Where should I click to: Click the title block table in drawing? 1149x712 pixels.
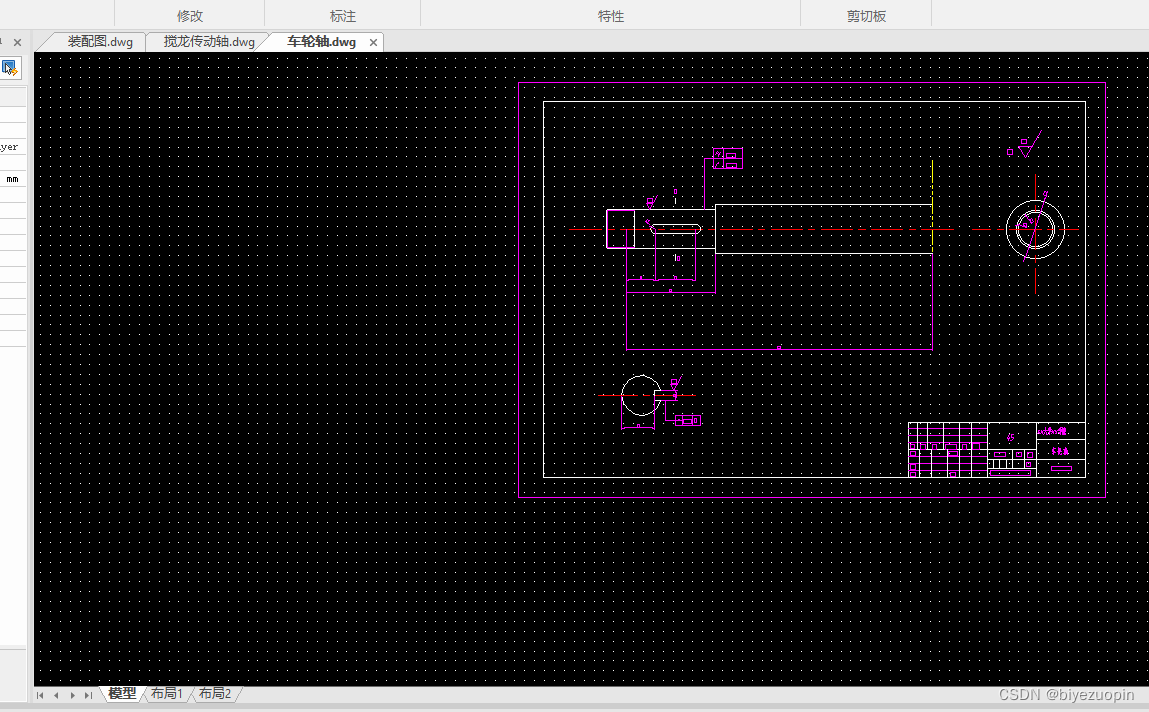point(997,450)
